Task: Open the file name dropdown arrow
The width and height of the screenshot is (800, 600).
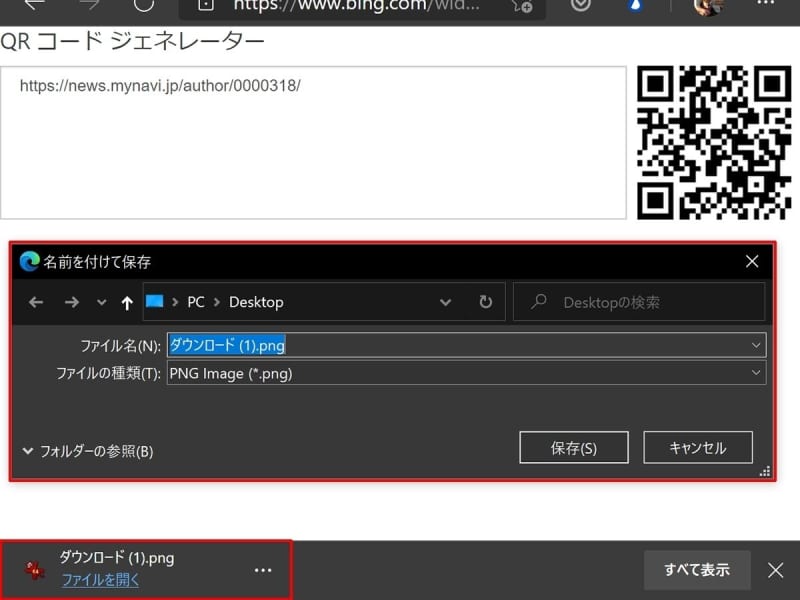Action: click(756, 345)
